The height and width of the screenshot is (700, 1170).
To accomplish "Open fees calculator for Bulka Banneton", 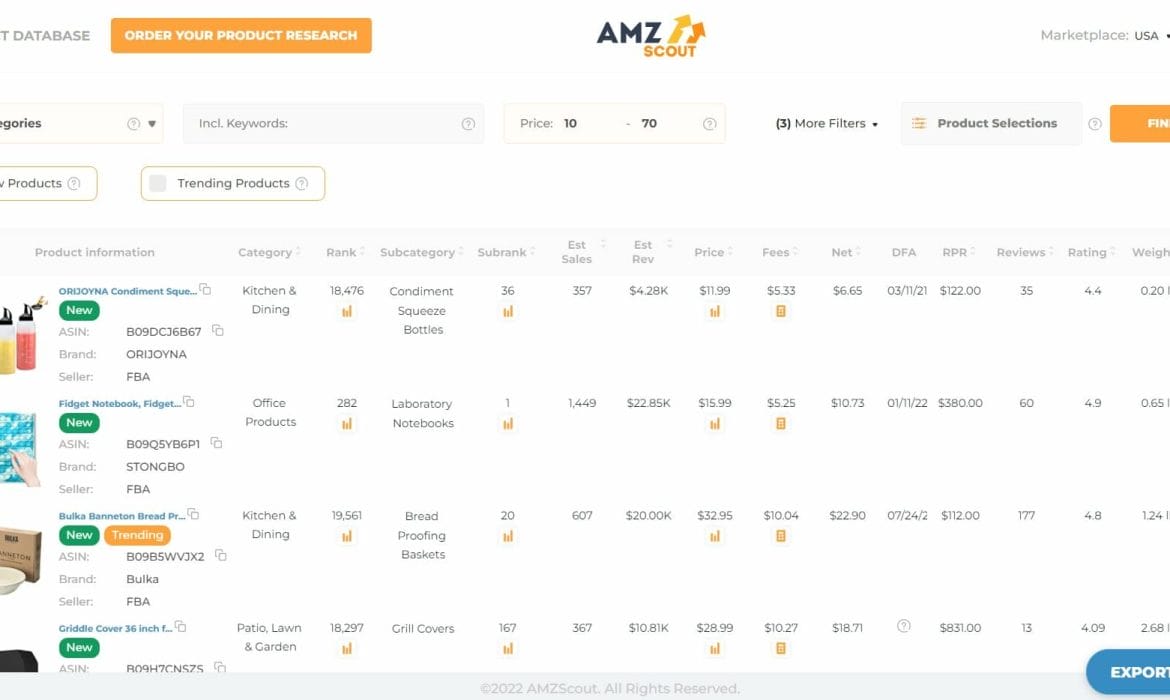I will click(x=781, y=536).
